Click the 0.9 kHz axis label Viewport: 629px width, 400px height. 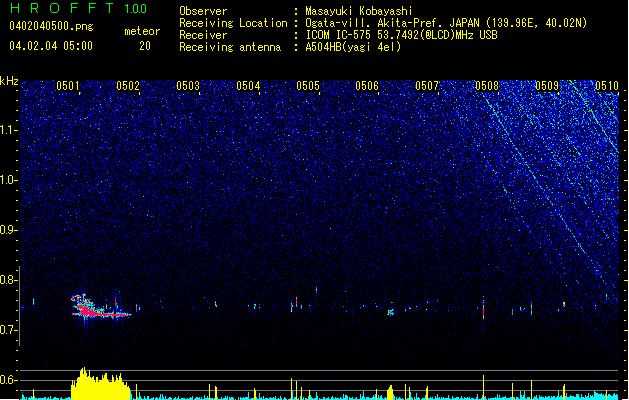click(9, 230)
